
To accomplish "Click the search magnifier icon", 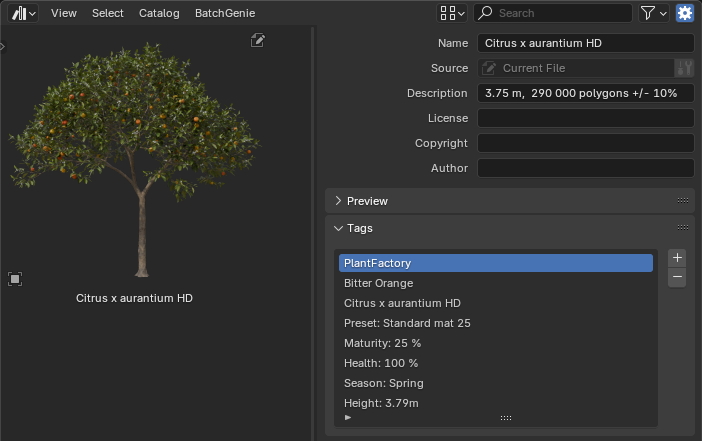I will 485,13.
